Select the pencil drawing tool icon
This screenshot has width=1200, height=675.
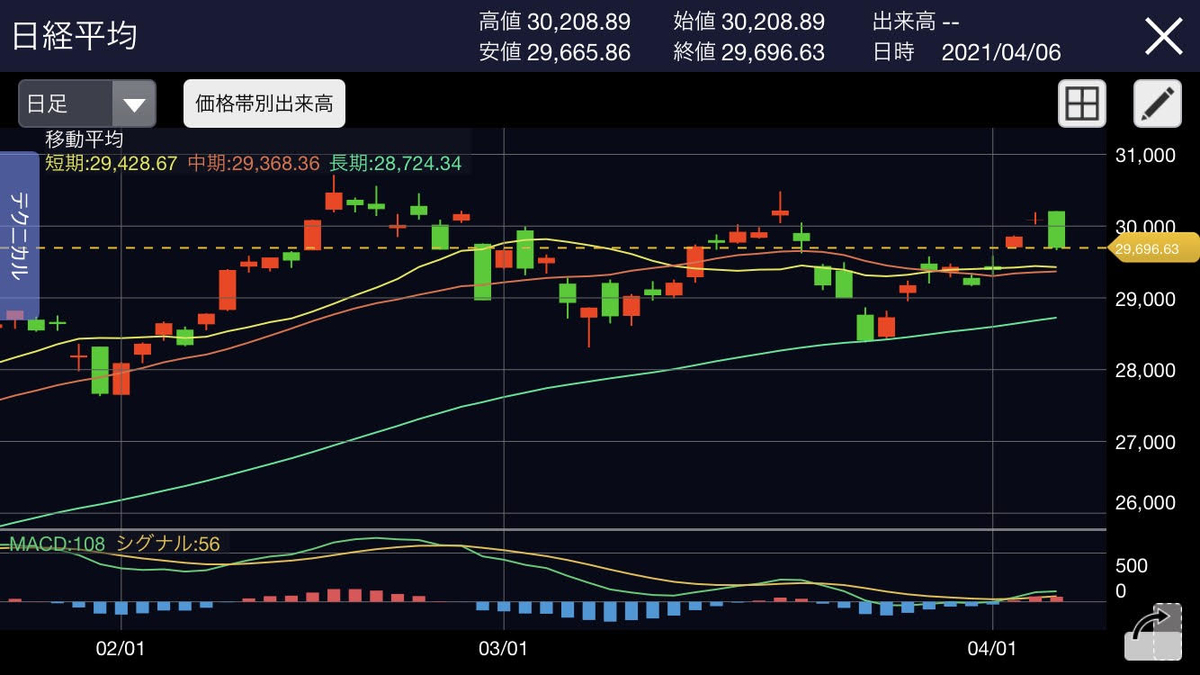pos(1157,104)
